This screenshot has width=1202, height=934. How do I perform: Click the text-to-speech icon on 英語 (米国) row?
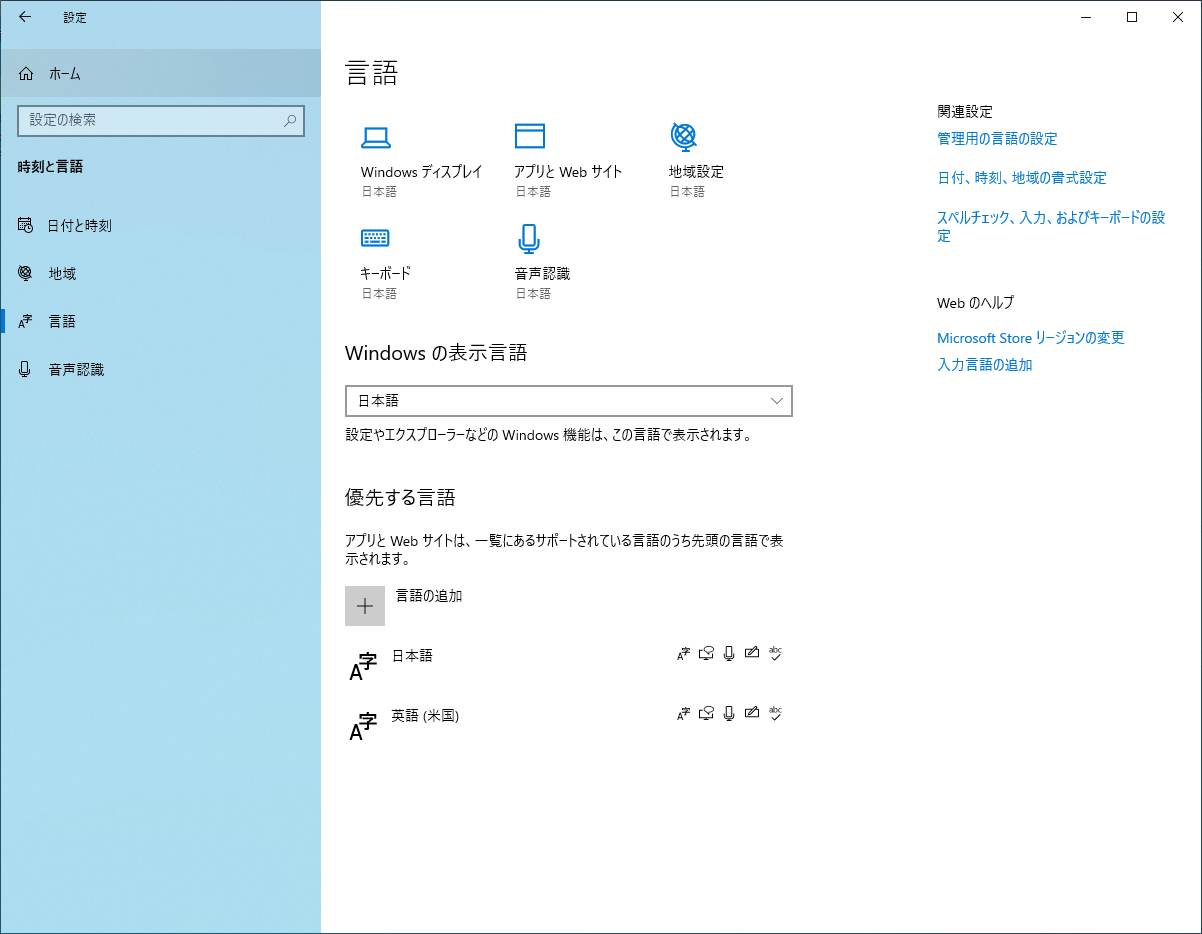[706, 714]
